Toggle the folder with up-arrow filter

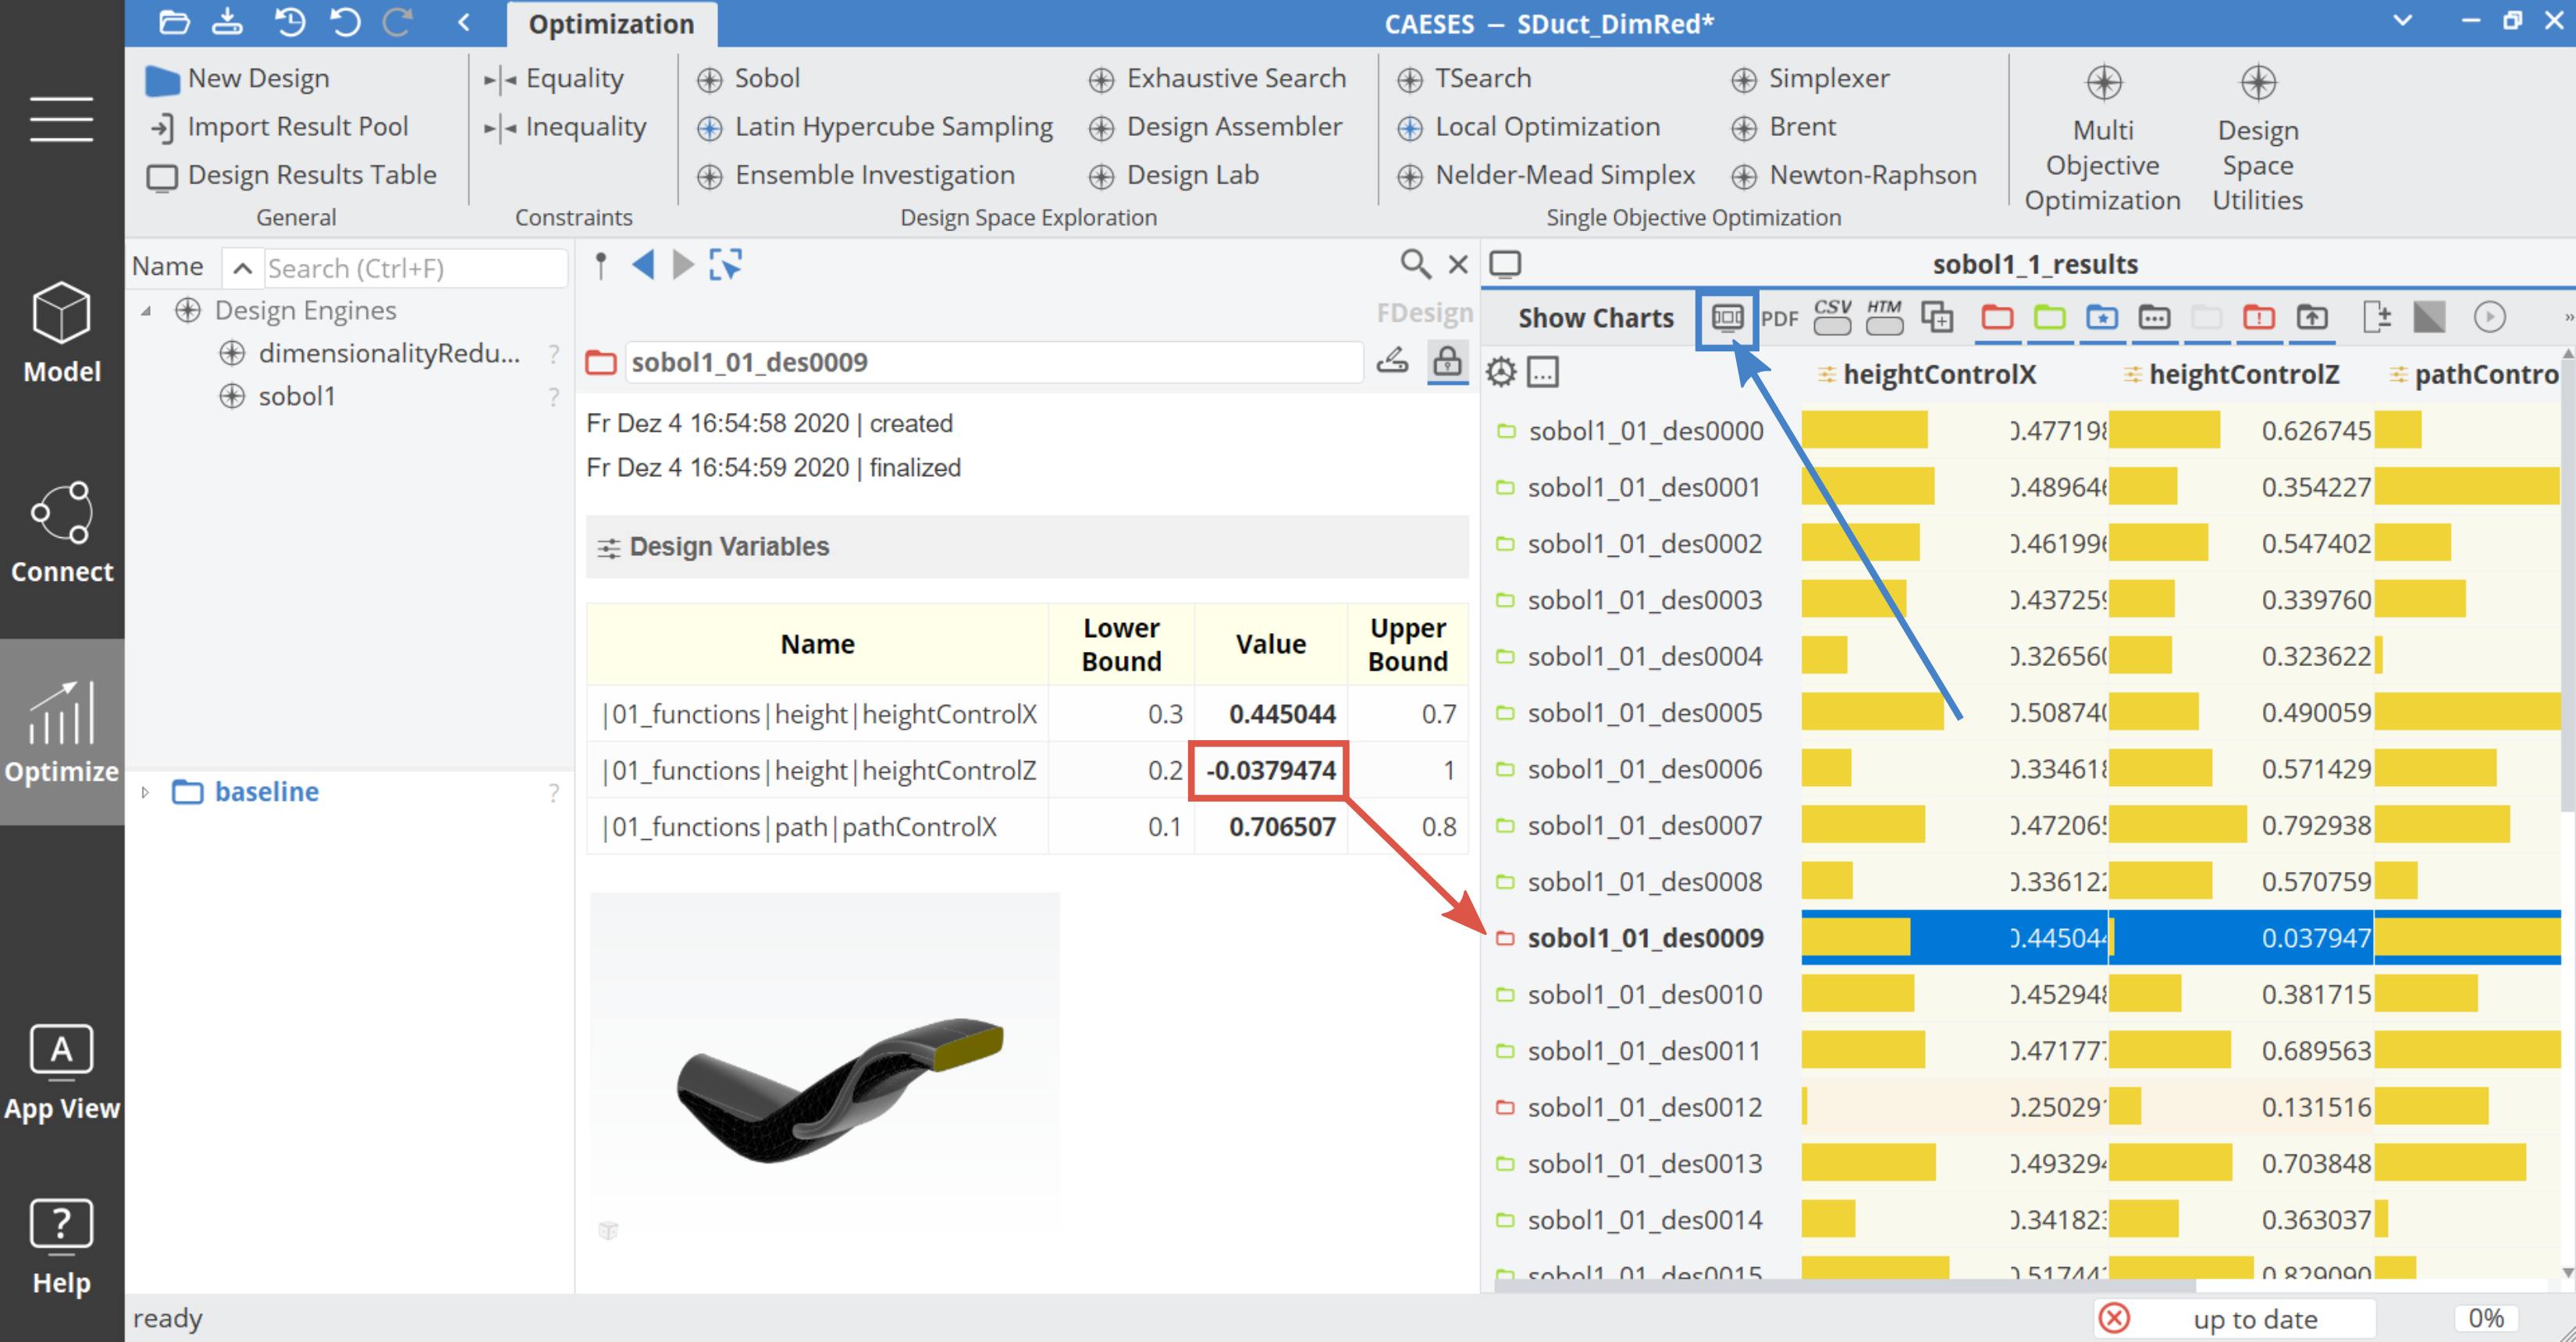[x=2311, y=317]
